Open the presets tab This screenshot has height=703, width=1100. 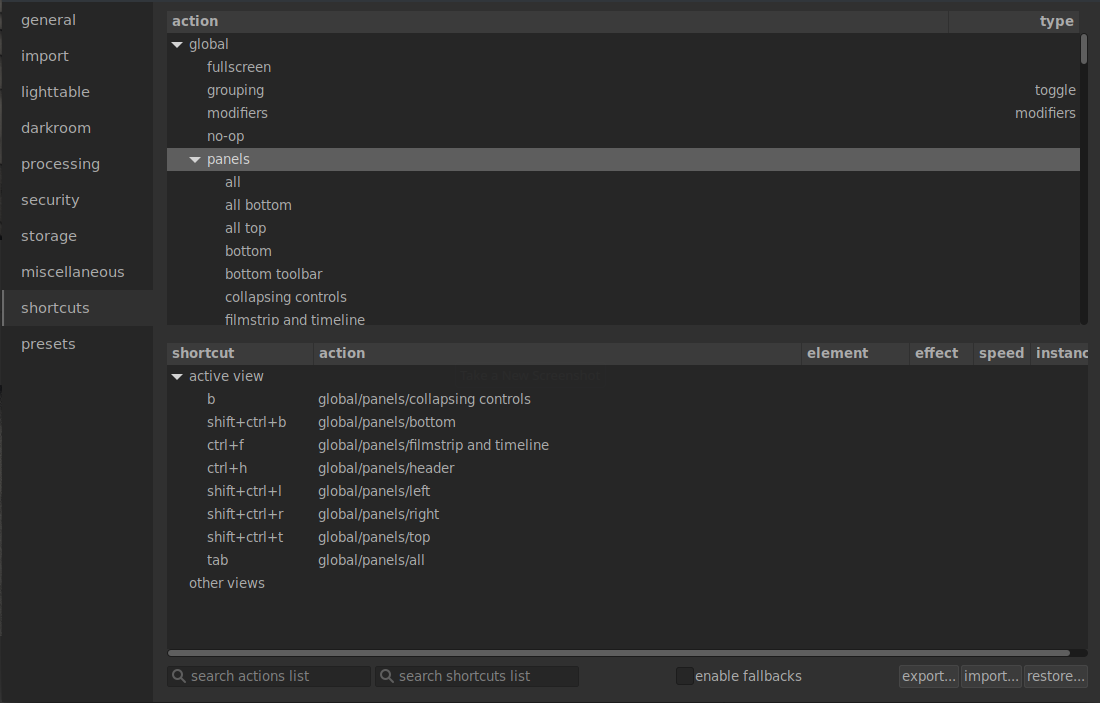[x=48, y=344]
